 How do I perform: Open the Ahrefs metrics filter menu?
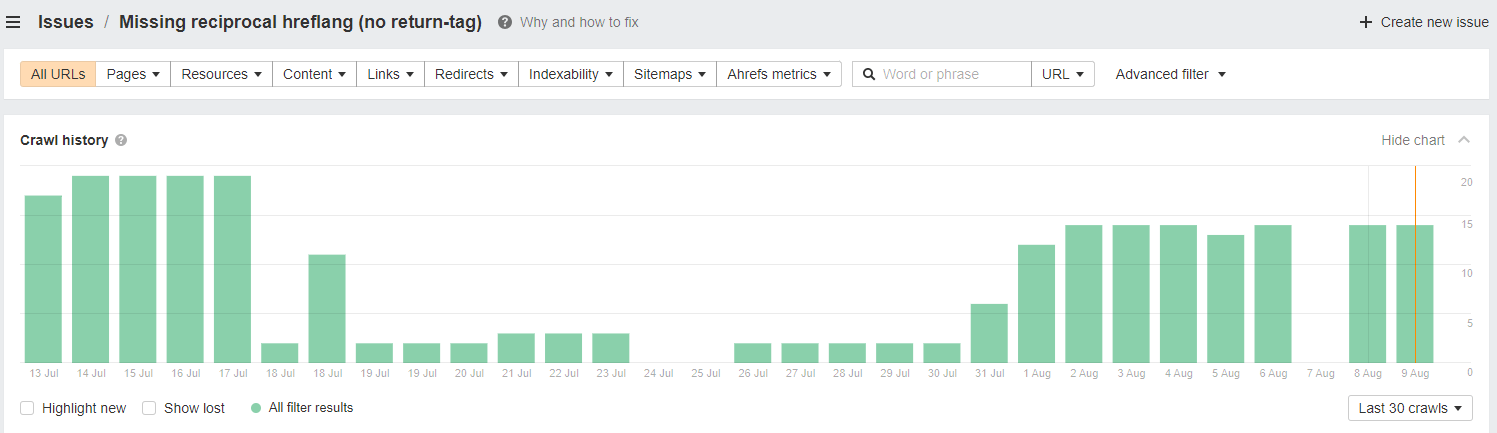(778, 74)
